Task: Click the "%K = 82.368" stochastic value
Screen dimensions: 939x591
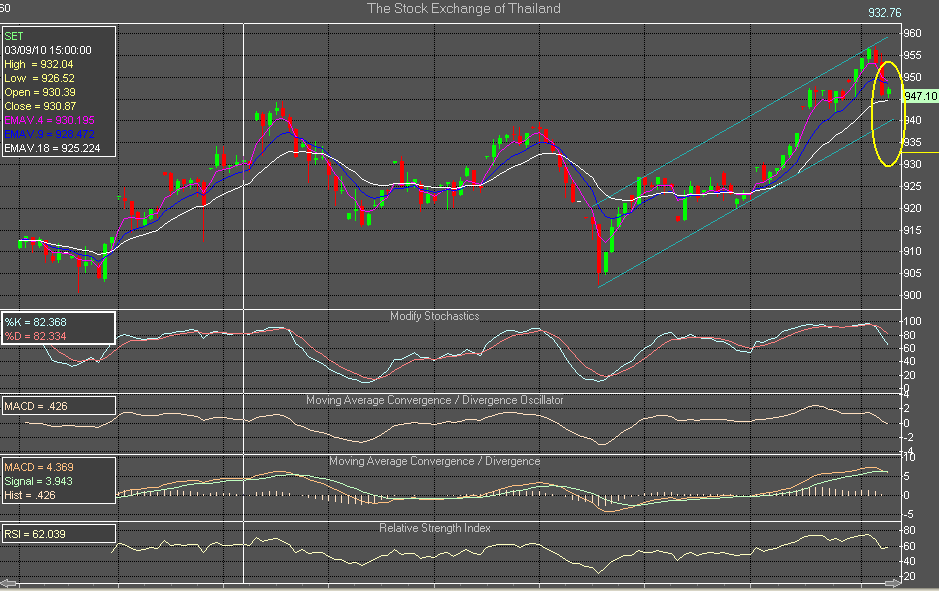Action: (x=35, y=322)
